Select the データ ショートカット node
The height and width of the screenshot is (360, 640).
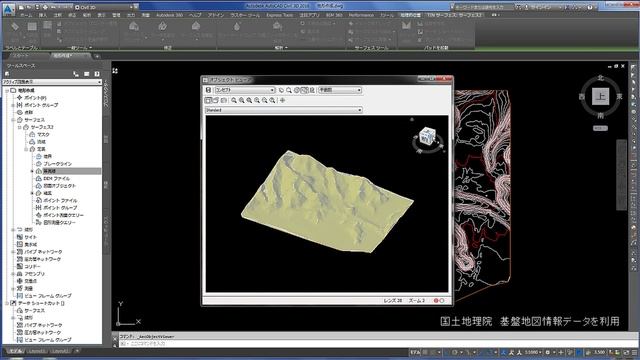click(x=41, y=303)
